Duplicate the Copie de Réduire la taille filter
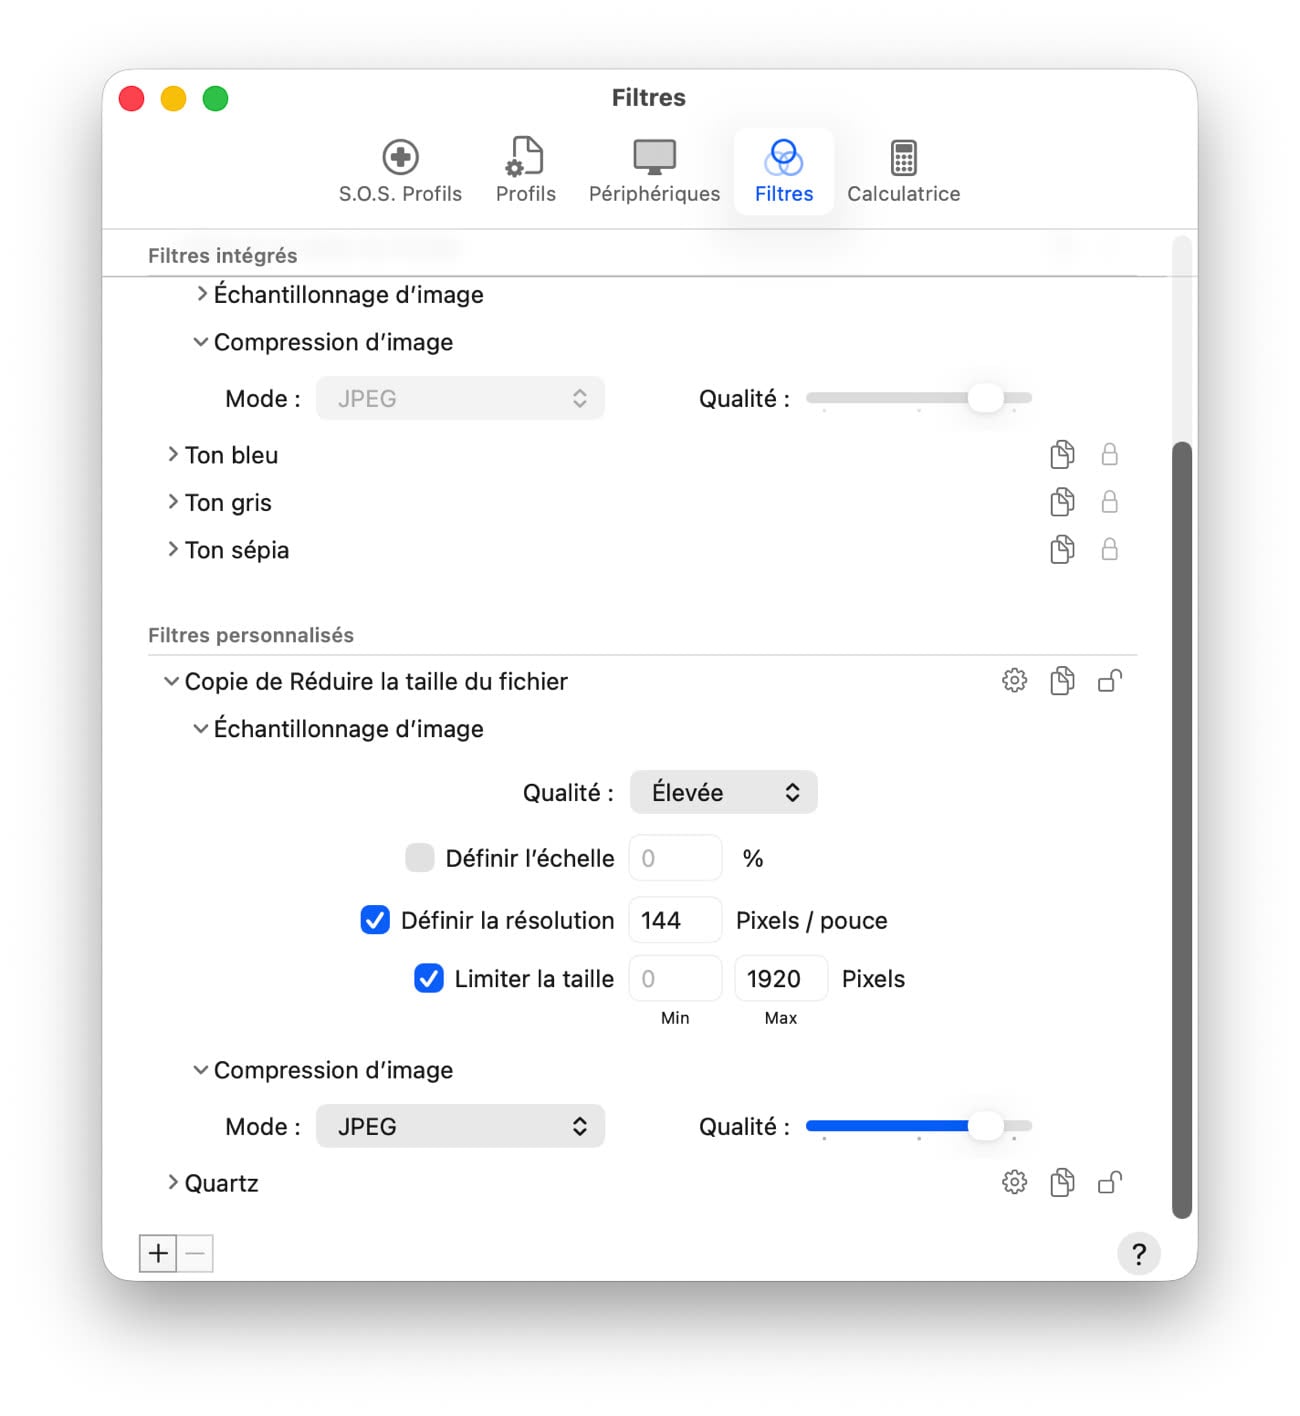 (x=1062, y=681)
